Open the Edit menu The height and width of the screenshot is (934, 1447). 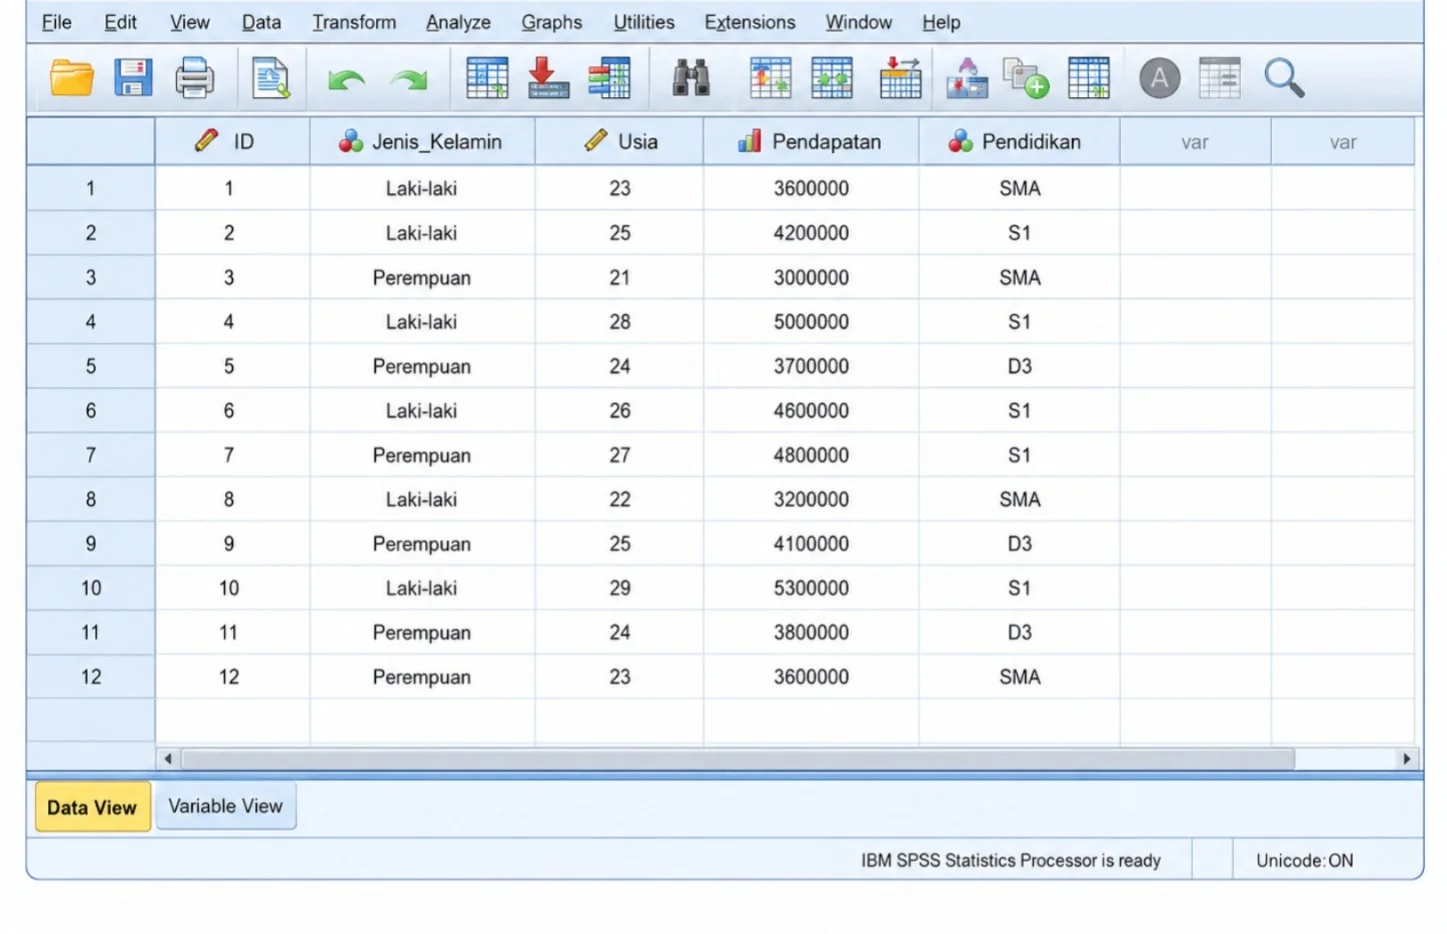click(x=120, y=22)
